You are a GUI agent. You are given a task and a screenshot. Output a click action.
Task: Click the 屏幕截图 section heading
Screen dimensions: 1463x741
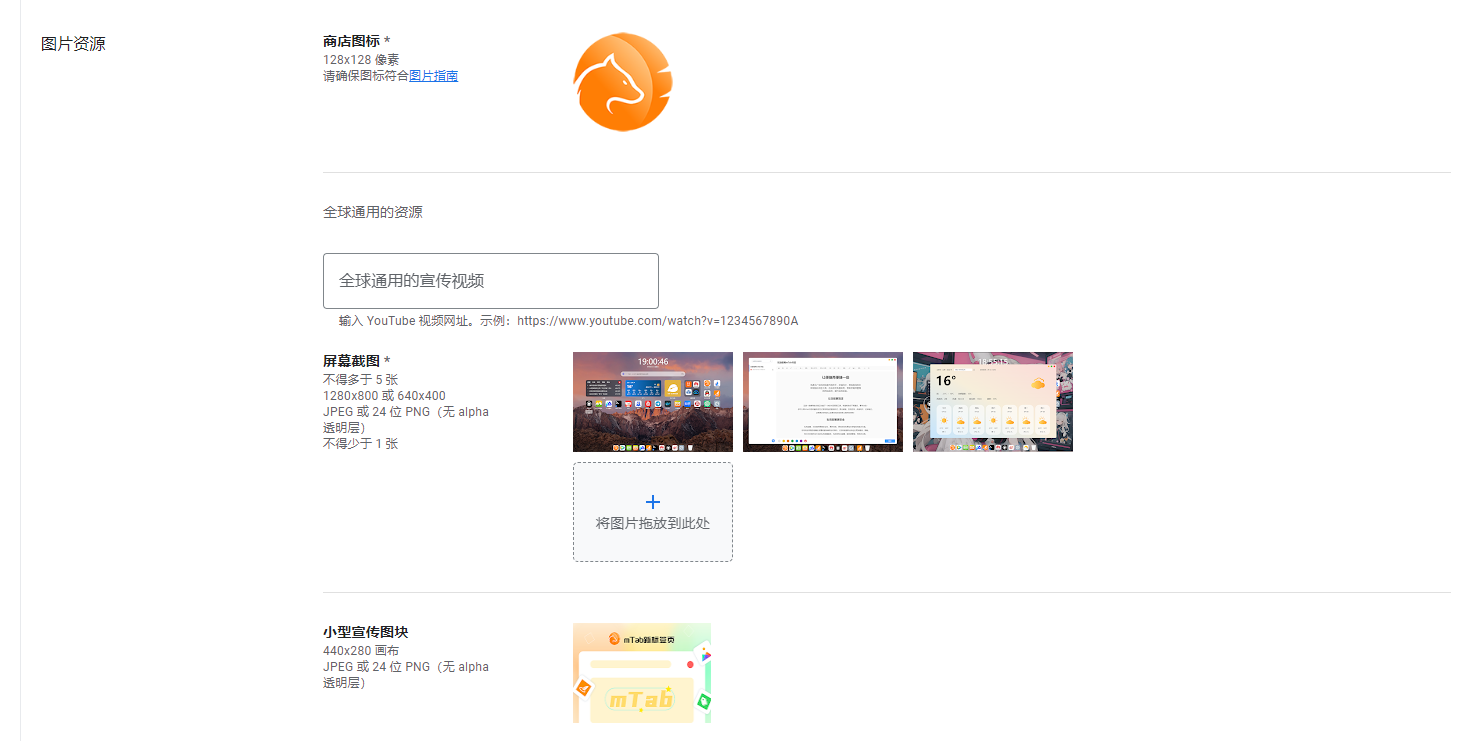pyautogui.click(x=350, y=361)
